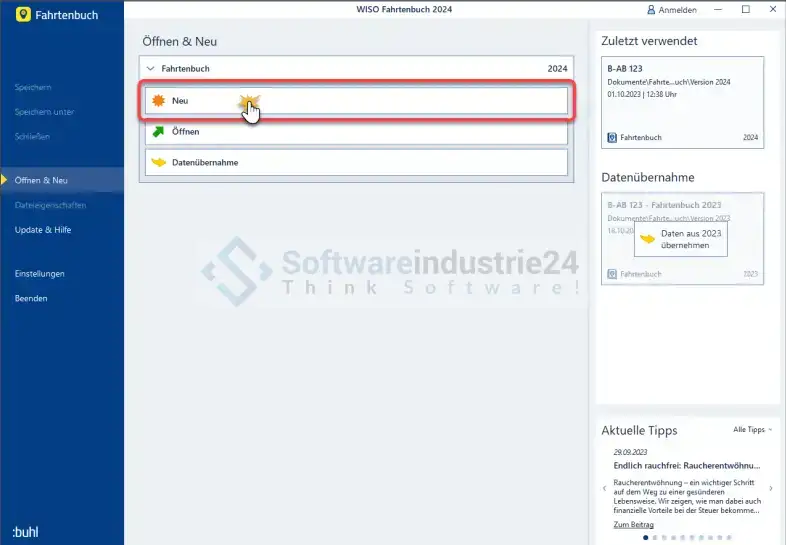Screen dimensions: 786x545
Task: Click the Öffnen button
Action: (356, 132)
